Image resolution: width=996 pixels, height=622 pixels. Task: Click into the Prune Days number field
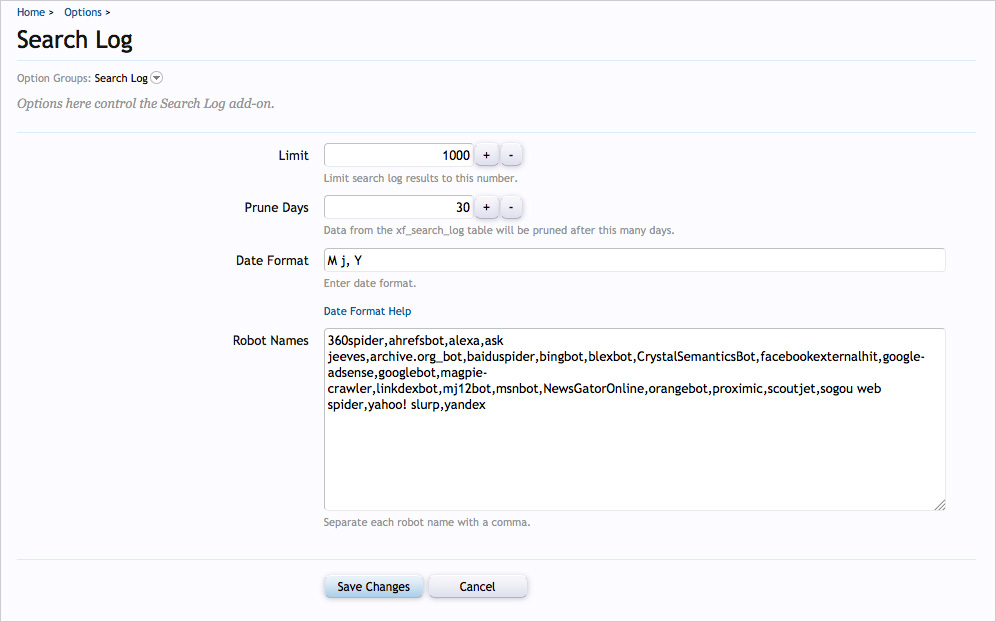(x=398, y=207)
